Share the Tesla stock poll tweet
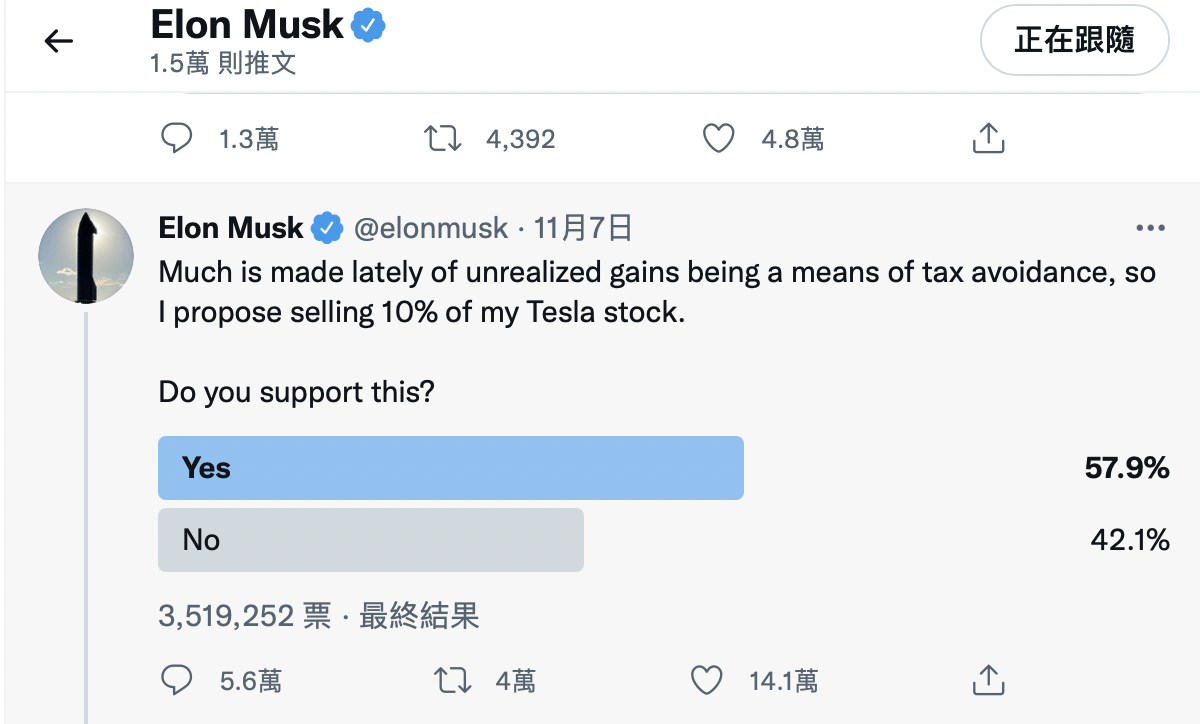The image size is (1200, 724). pos(988,680)
